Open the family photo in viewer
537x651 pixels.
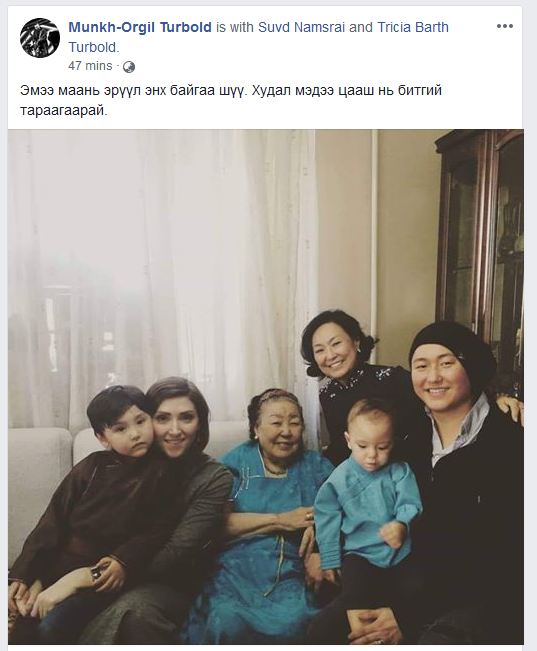pyautogui.click(x=265, y=387)
